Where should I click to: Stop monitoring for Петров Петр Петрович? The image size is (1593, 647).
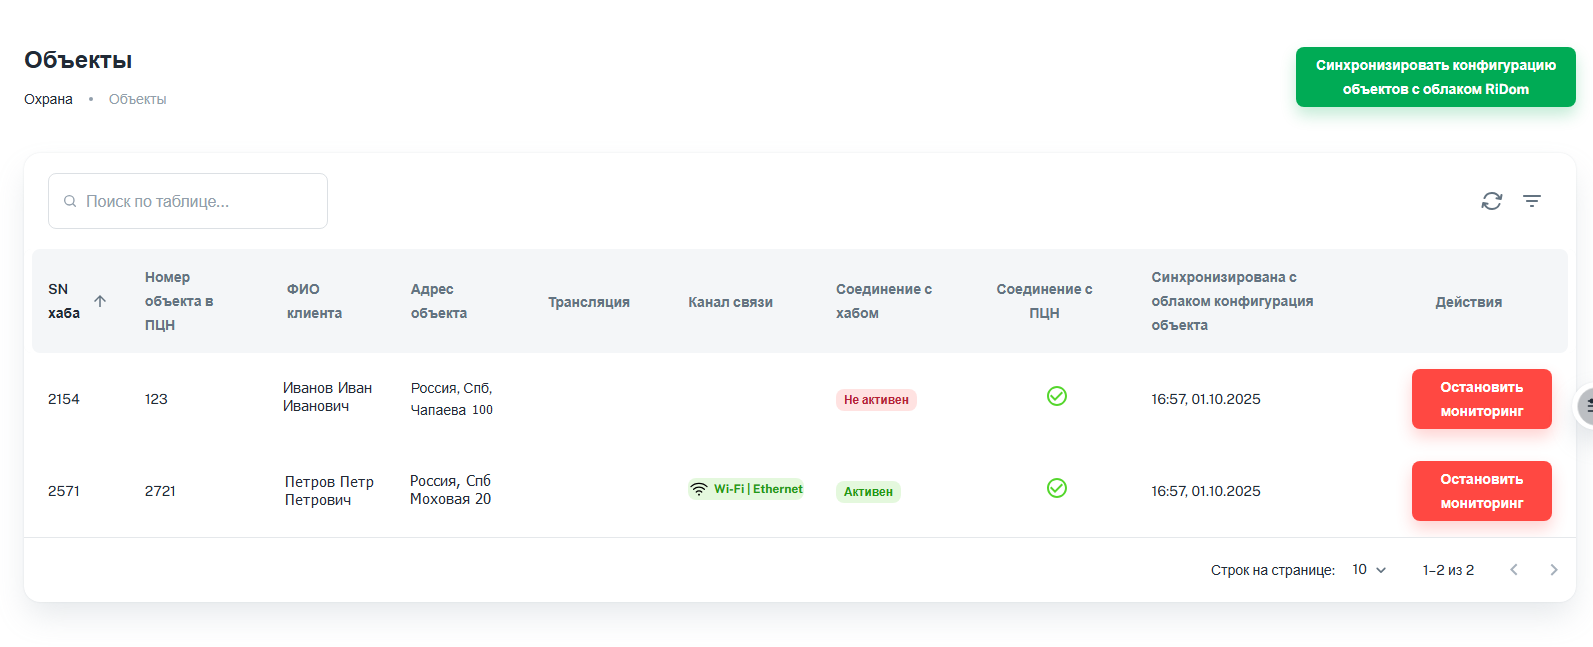click(1481, 491)
